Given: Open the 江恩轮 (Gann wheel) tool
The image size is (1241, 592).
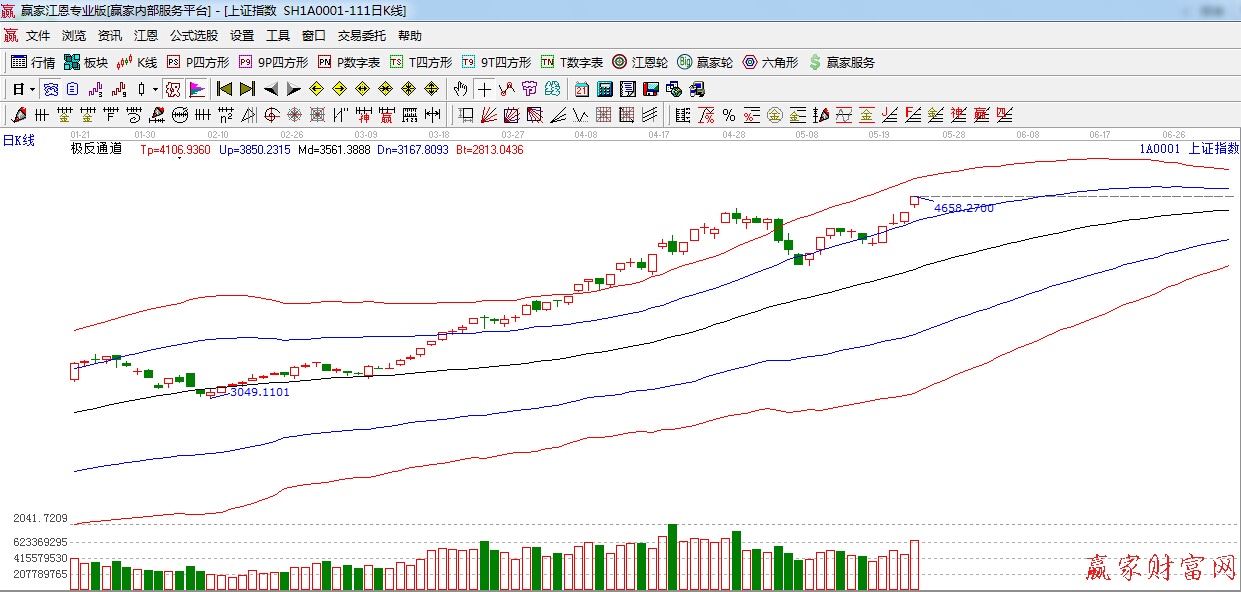Looking at the screenshot, I should [640, 62].
